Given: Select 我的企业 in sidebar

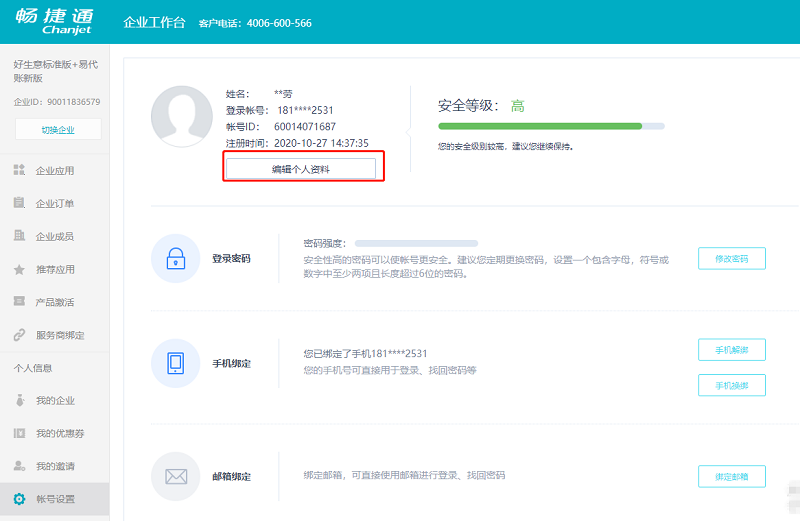Looking at the screenshot, I should point(55,400).
